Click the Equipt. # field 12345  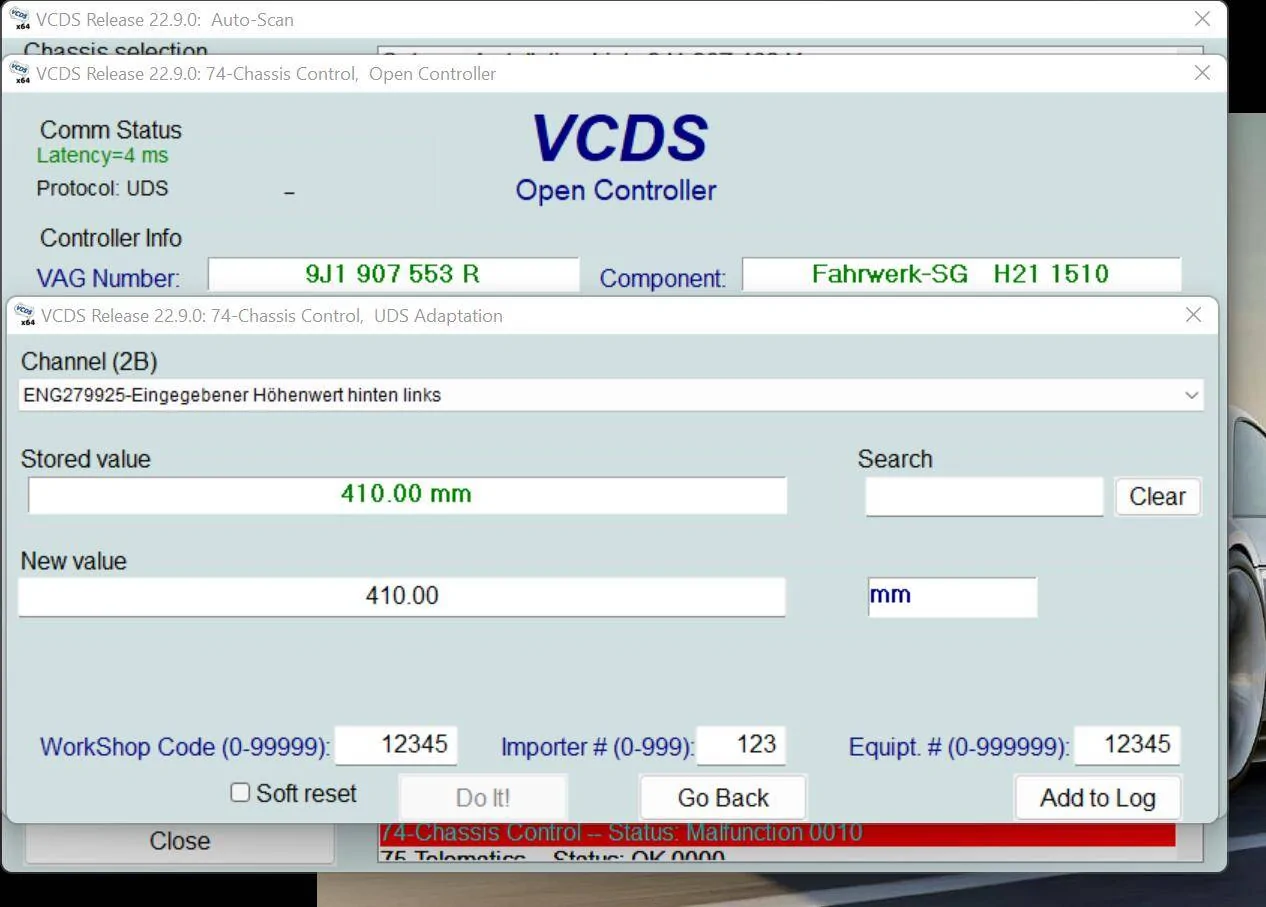tap(1127, 745)
